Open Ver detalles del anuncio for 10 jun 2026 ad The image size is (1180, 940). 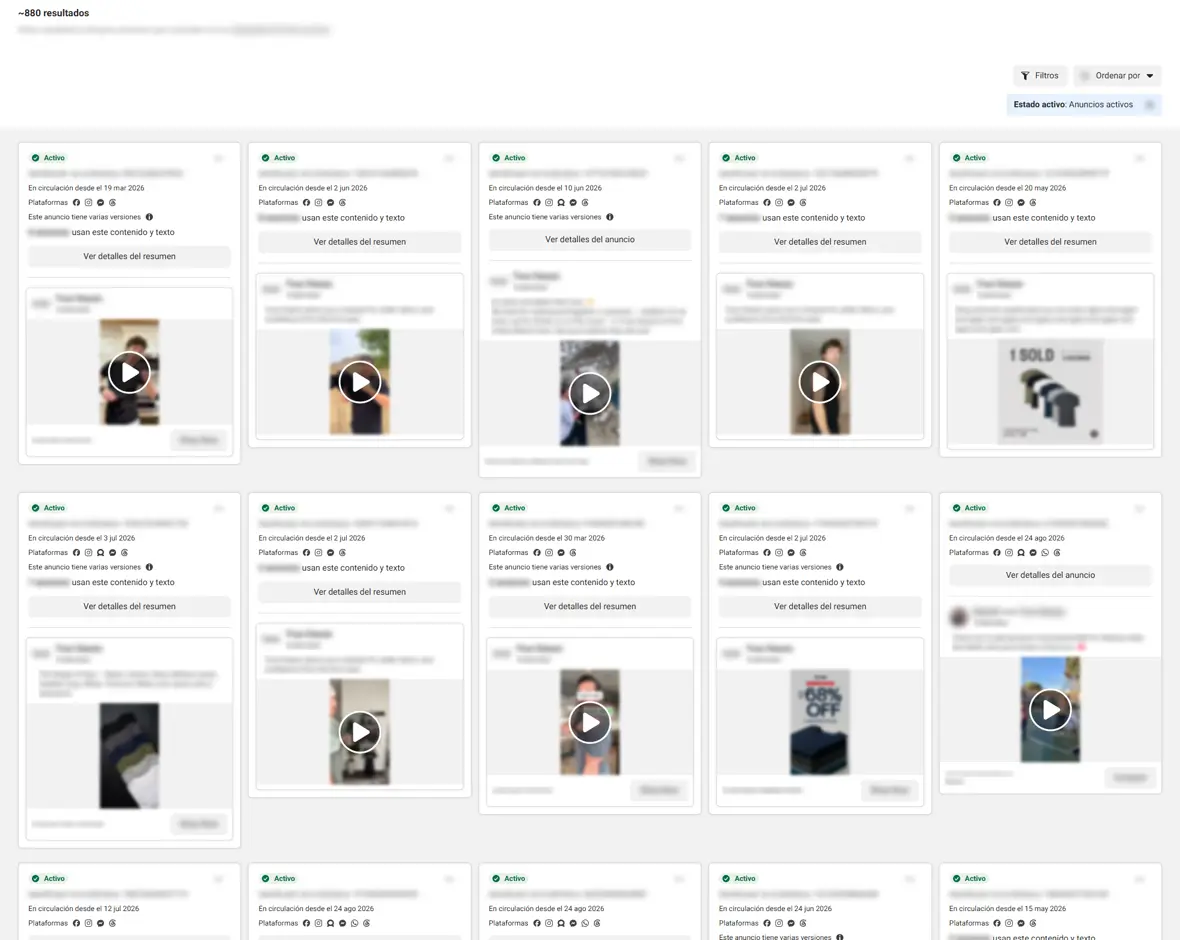tap(590, 240)
